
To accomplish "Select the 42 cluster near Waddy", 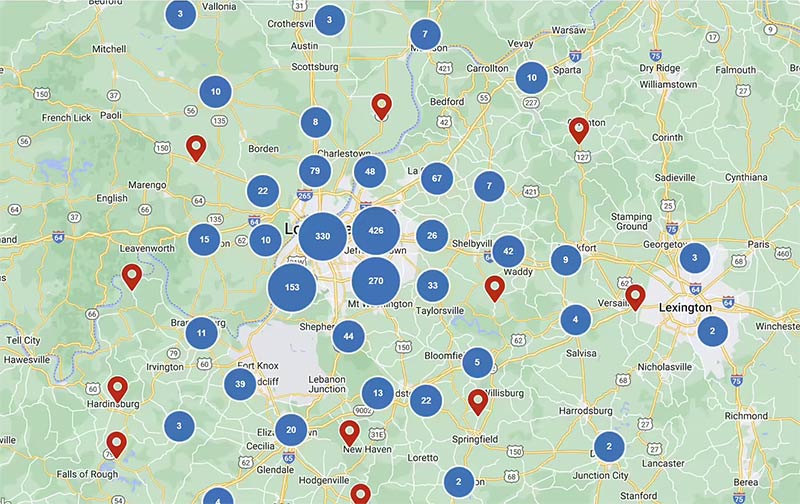I will click(x=509, y=250).
